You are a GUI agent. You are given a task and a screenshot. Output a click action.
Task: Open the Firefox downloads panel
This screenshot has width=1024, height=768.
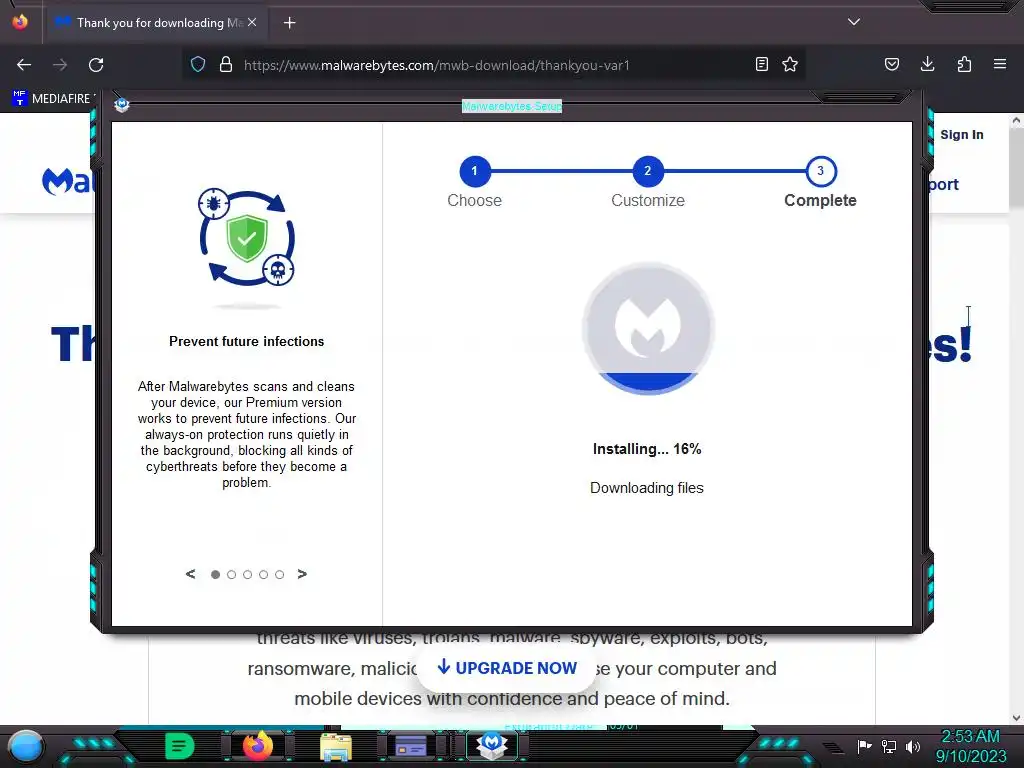click(927, 64)
